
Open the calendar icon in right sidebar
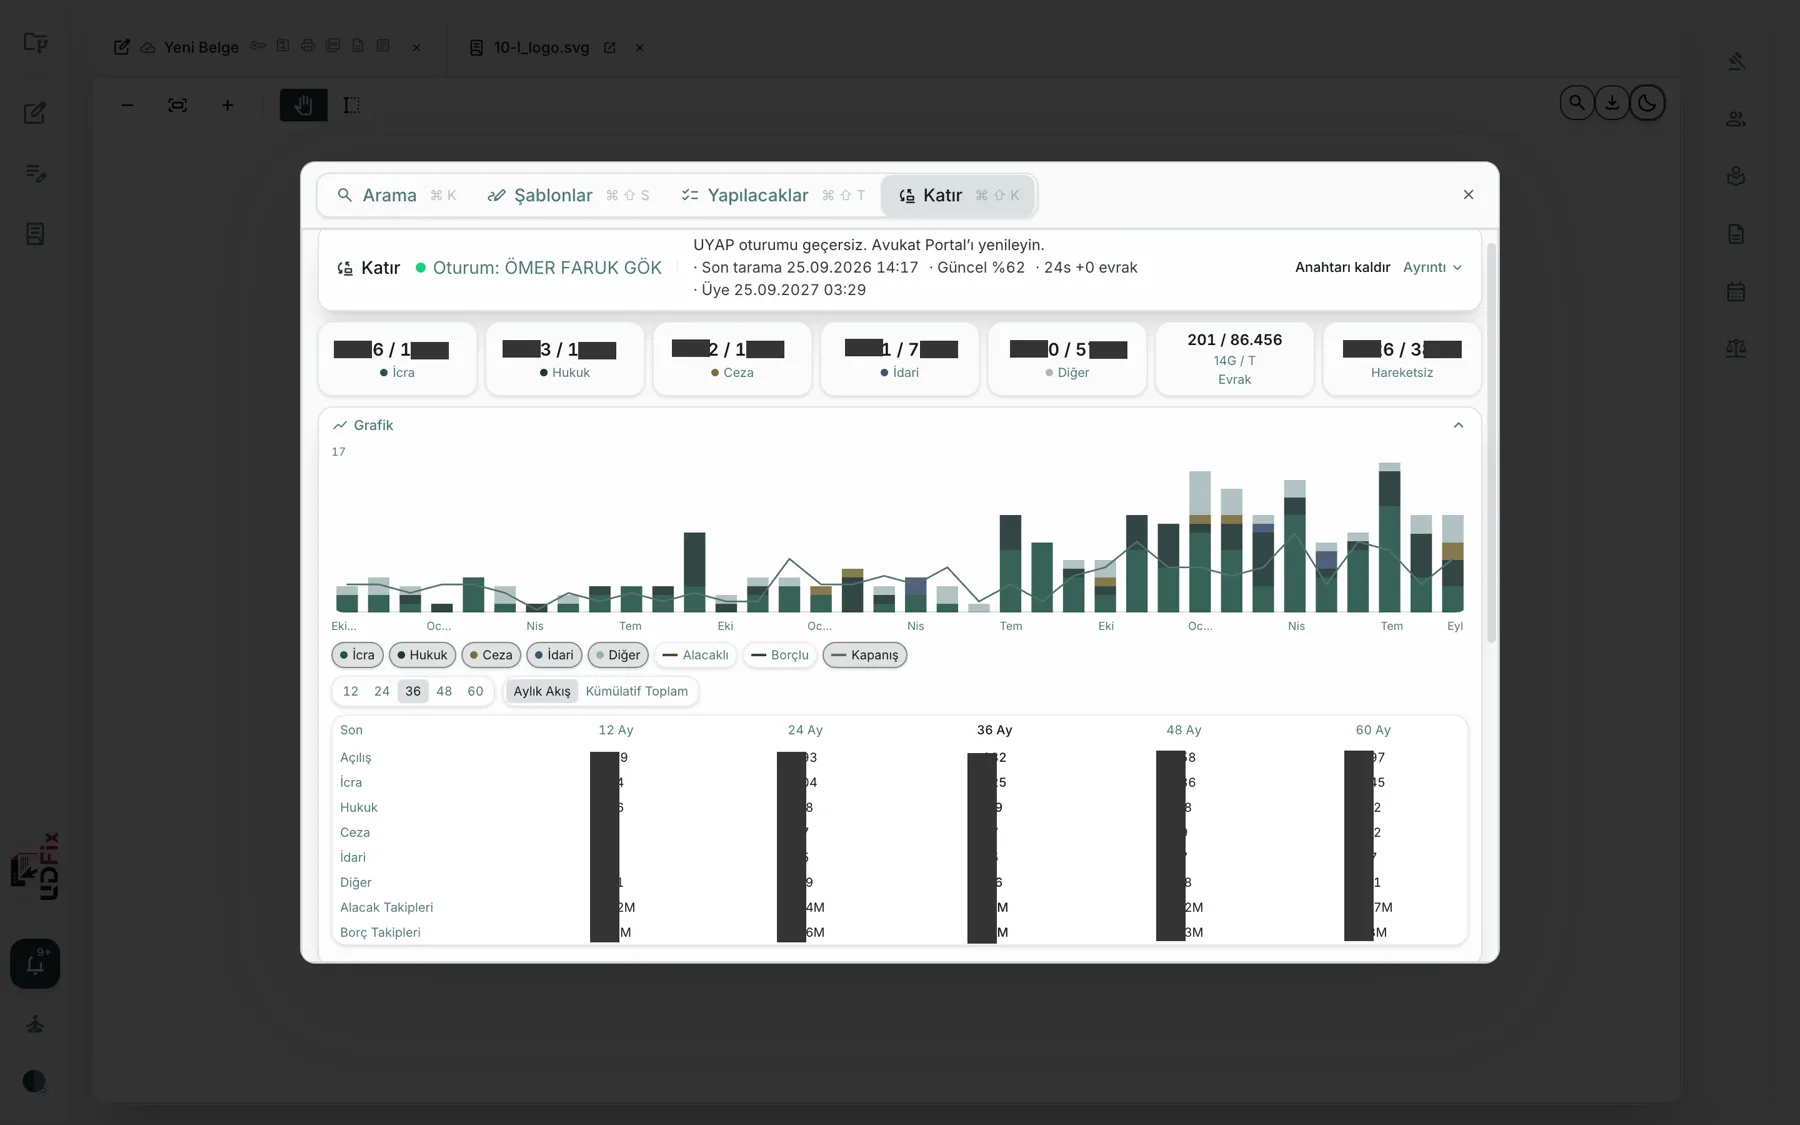pos(1736,292)
